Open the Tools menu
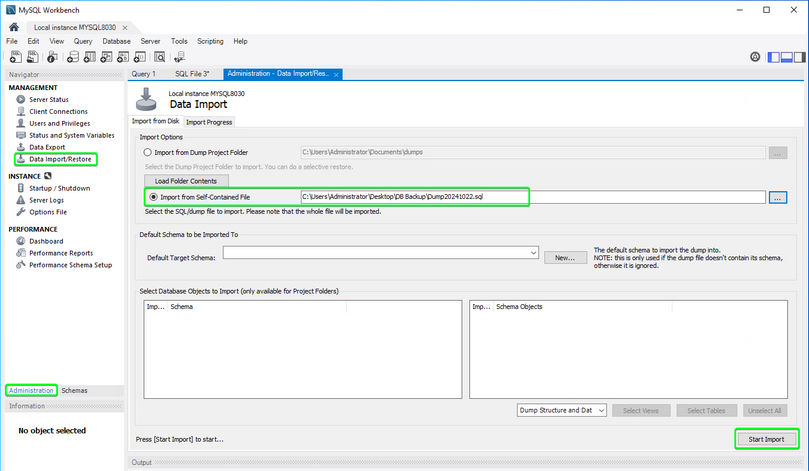809x471 pixels. pos(179,41)
